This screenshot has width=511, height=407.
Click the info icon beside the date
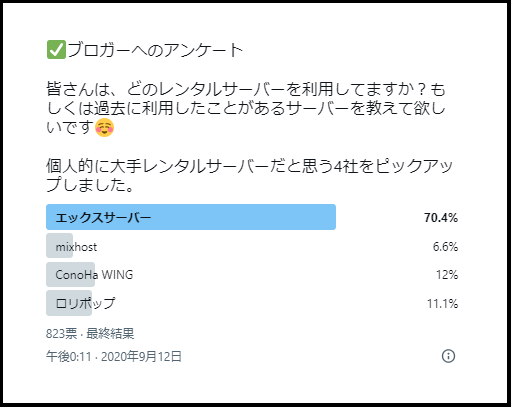(448, 356)
